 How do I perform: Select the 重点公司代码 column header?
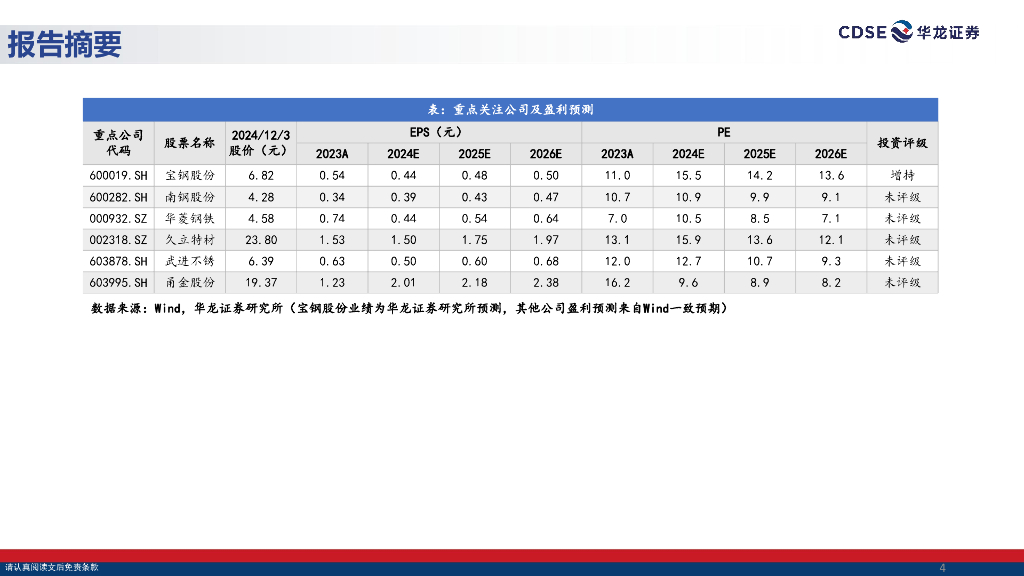pos(118,142)
